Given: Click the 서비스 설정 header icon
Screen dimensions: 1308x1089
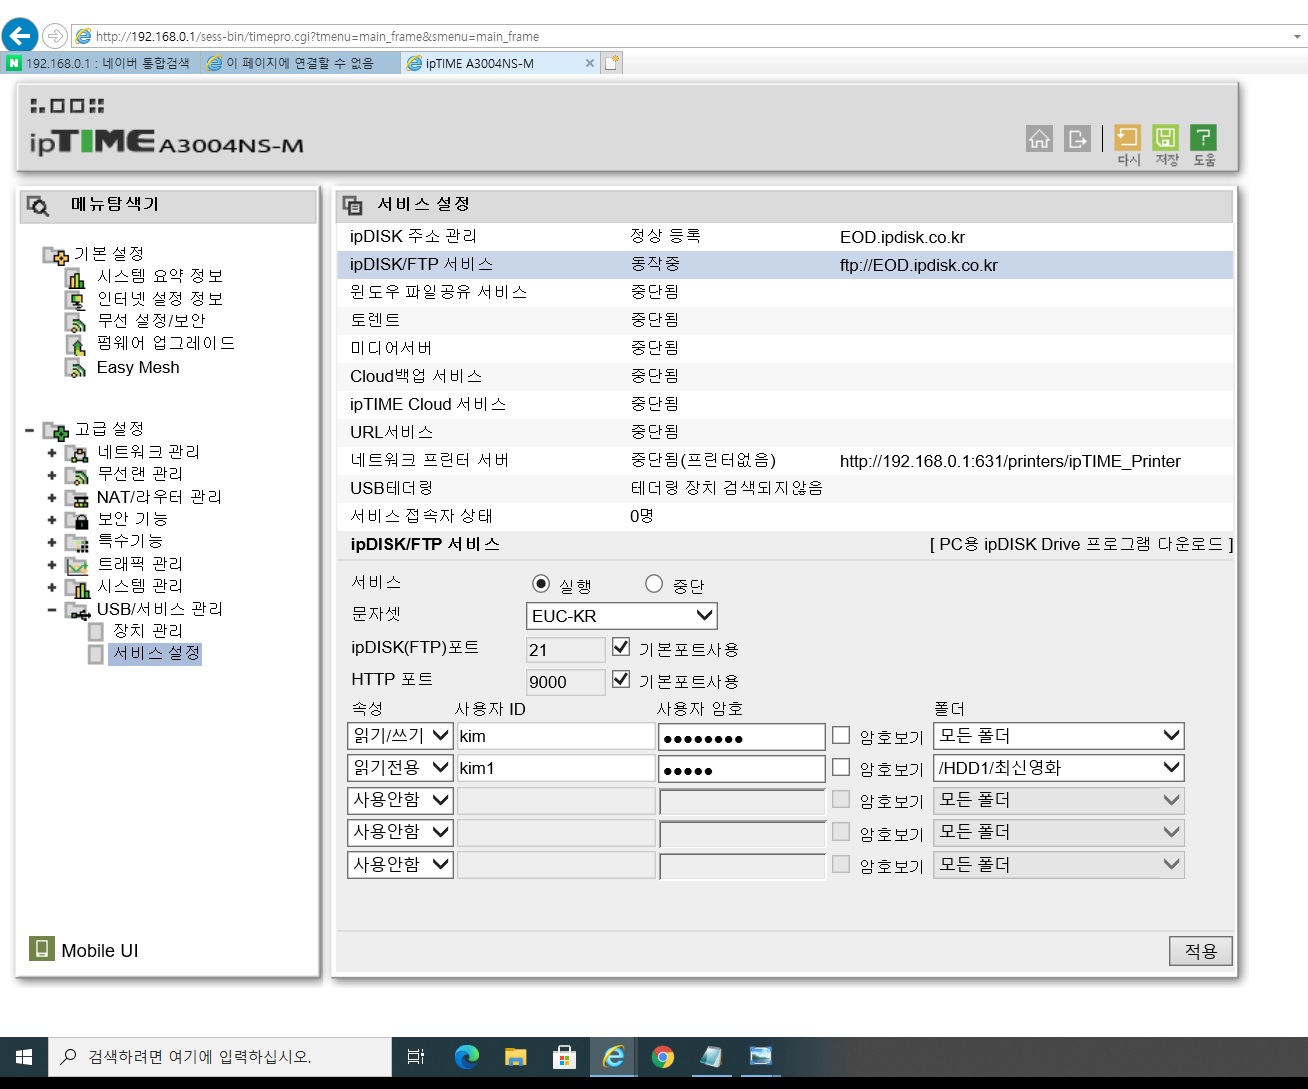Looking at the screenshot, I should (x=353, y=205).
